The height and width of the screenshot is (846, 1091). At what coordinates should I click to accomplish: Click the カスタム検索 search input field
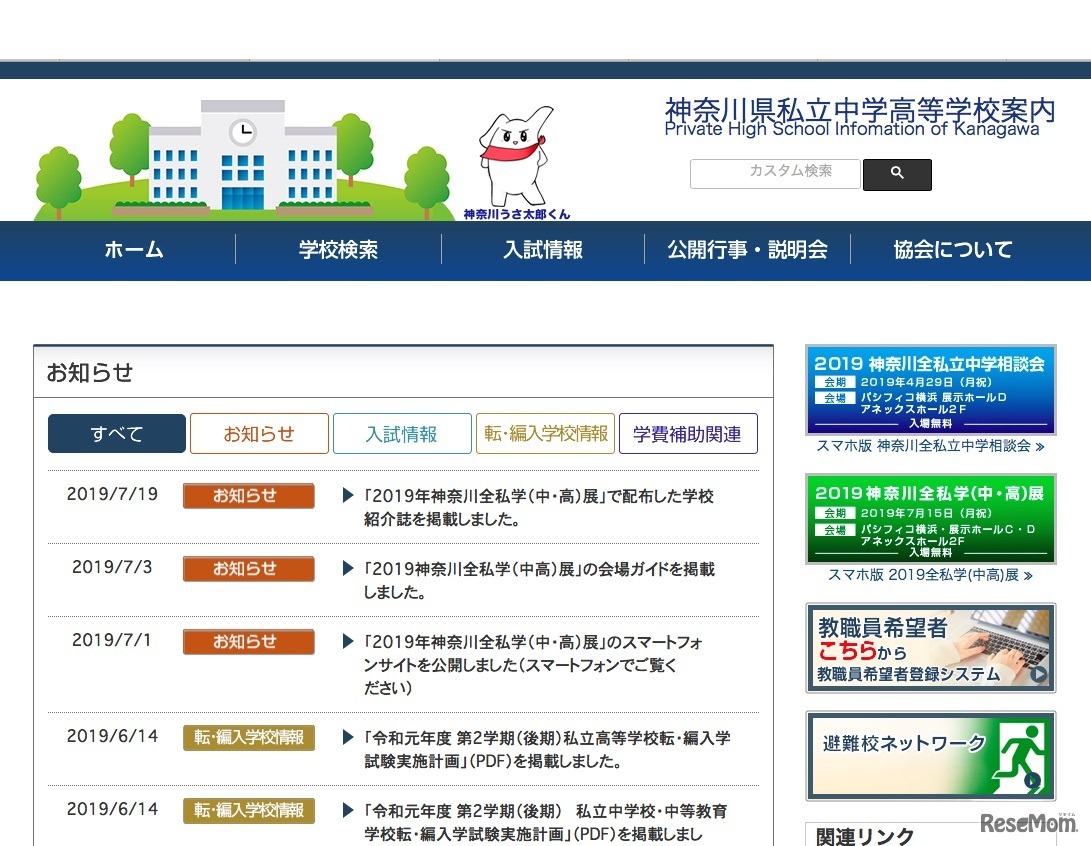[x=775, y=173]
